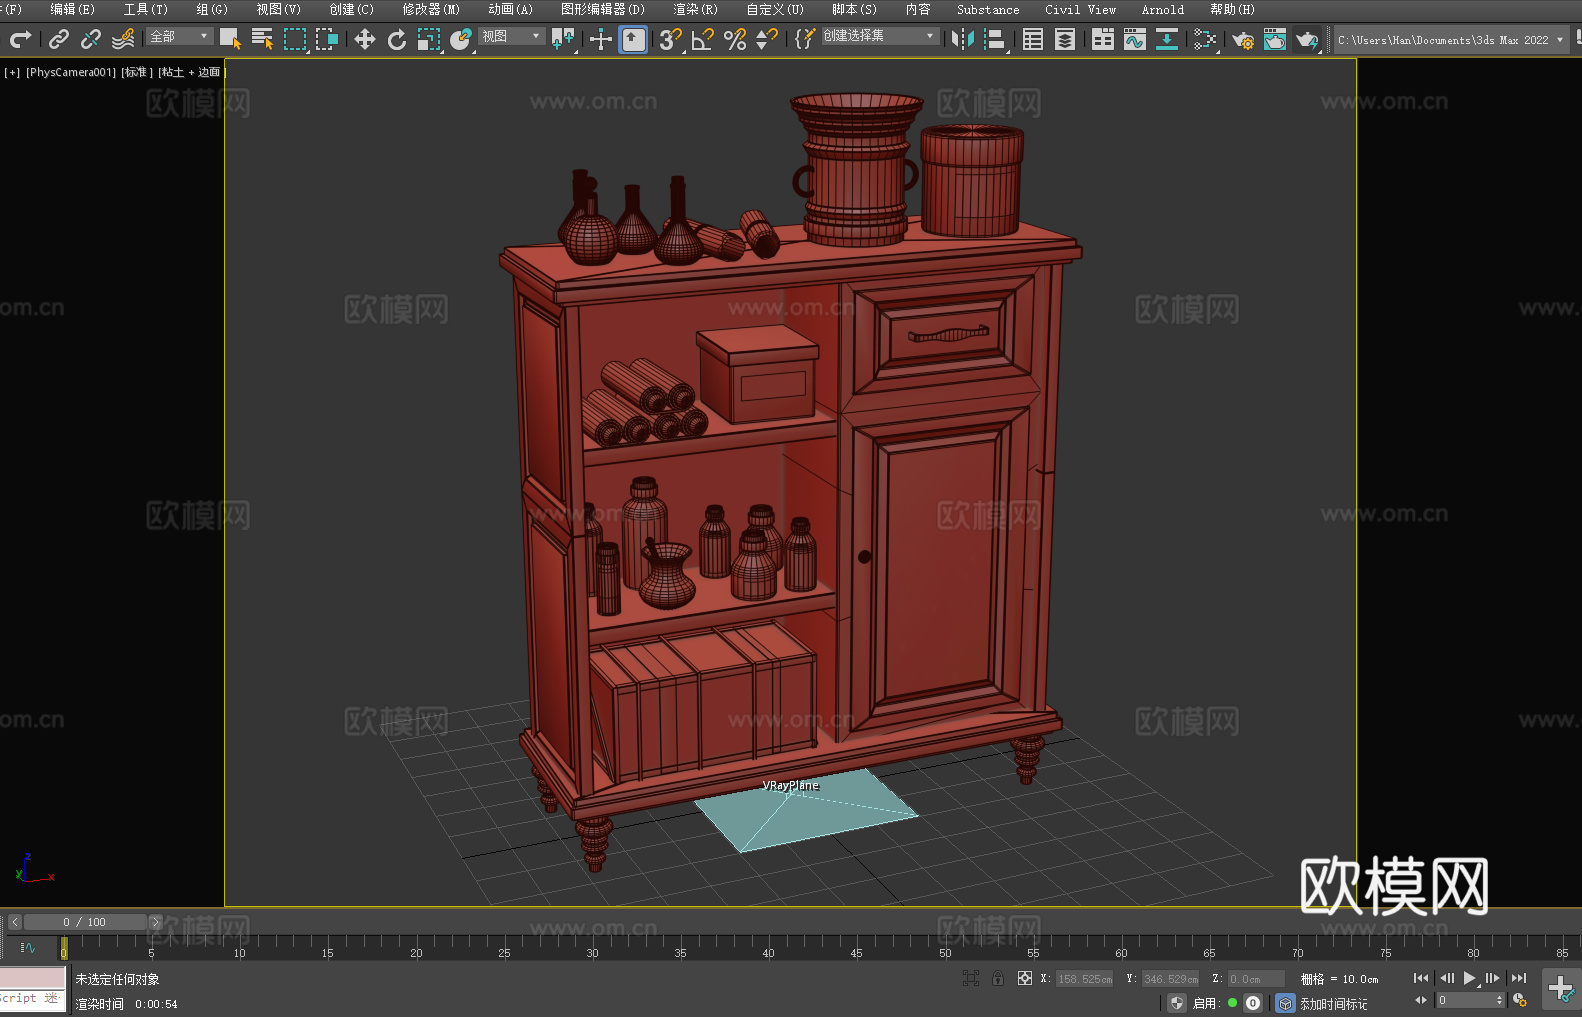Screen dimensions: 1582x1017
Task: Click the Unlink selection icon
Action: pos(91,39)
